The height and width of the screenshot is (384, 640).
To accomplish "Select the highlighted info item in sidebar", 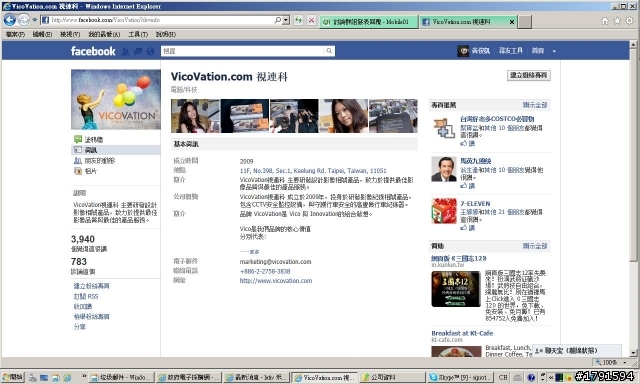I will point(116,150).
